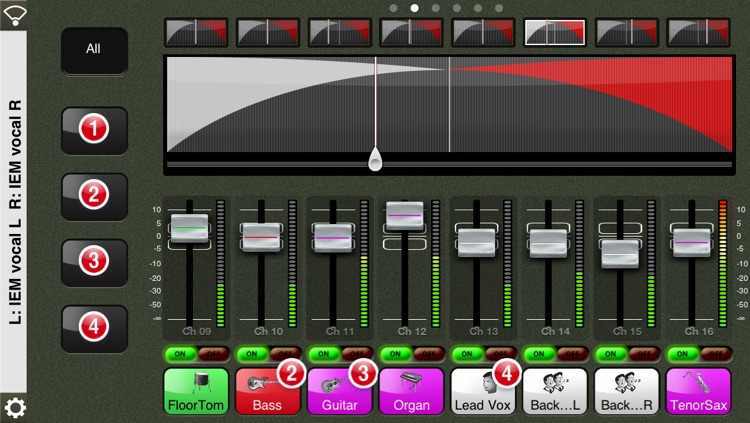Mute Ch 14 with OFF button

[572, 354]
